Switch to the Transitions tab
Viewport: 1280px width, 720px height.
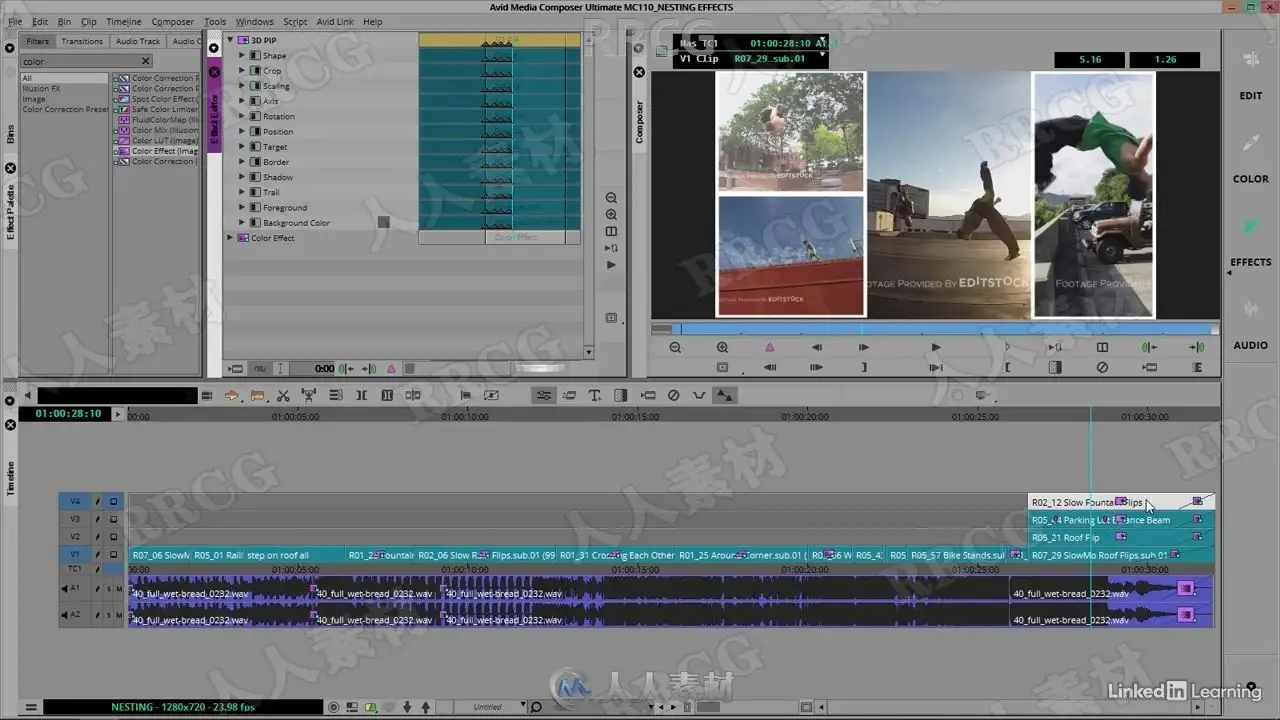pos(82,41)
